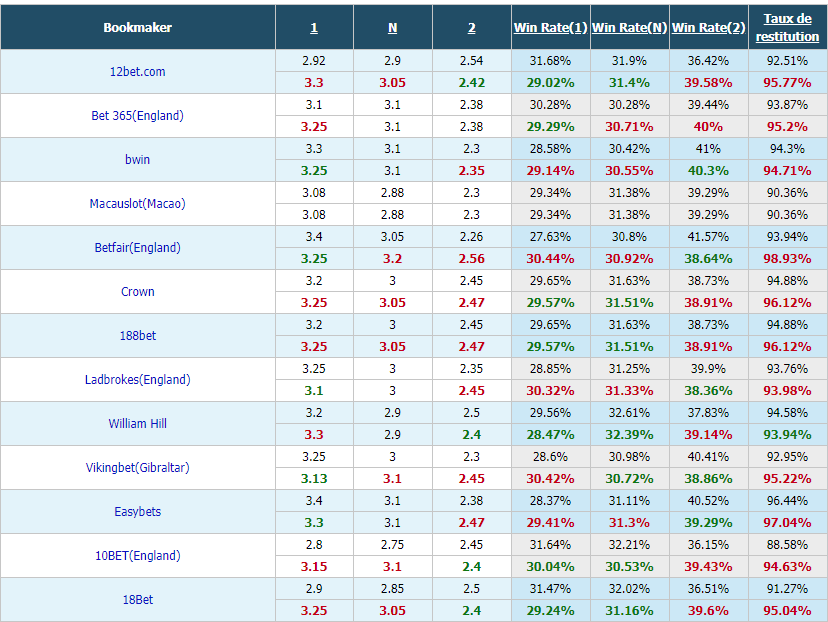
Task: Sort by the '1' odds column header
Action: [x=314, y=27]
